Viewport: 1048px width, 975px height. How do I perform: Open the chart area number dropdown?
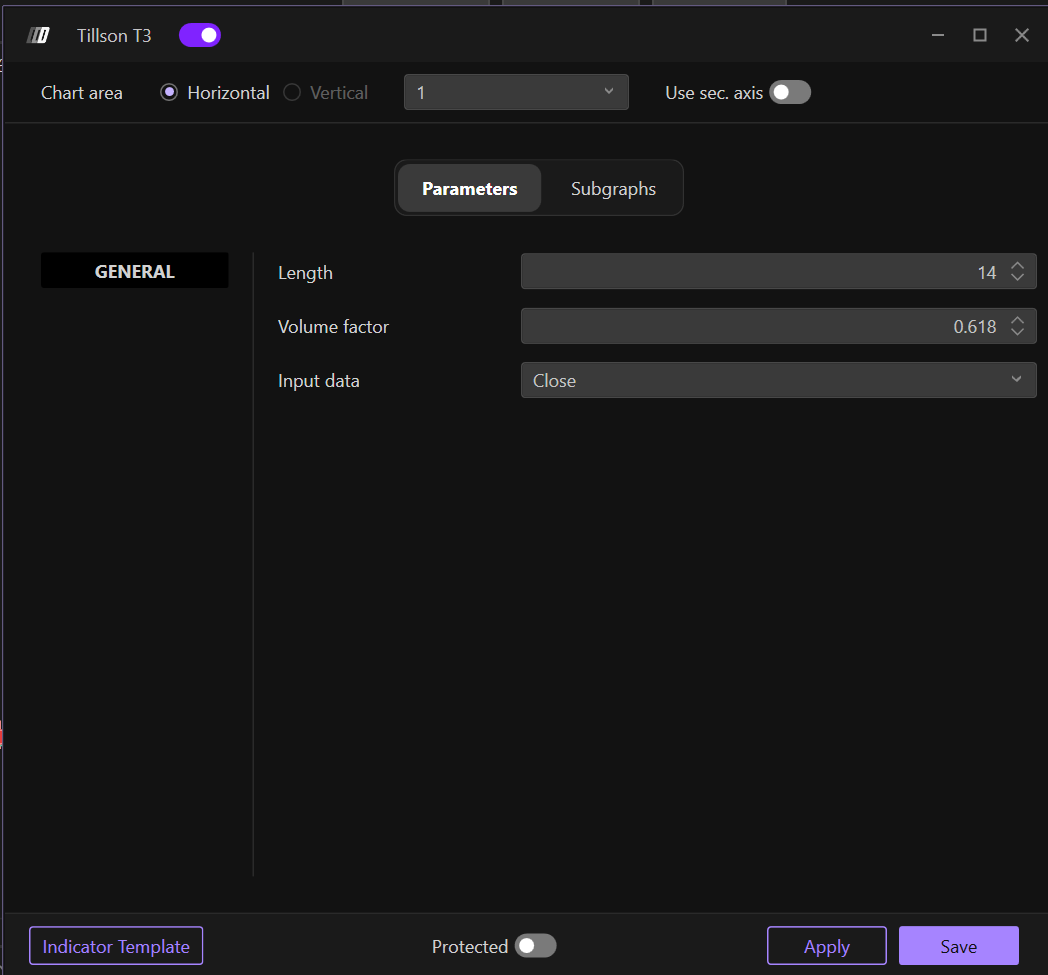pos(516,93)
